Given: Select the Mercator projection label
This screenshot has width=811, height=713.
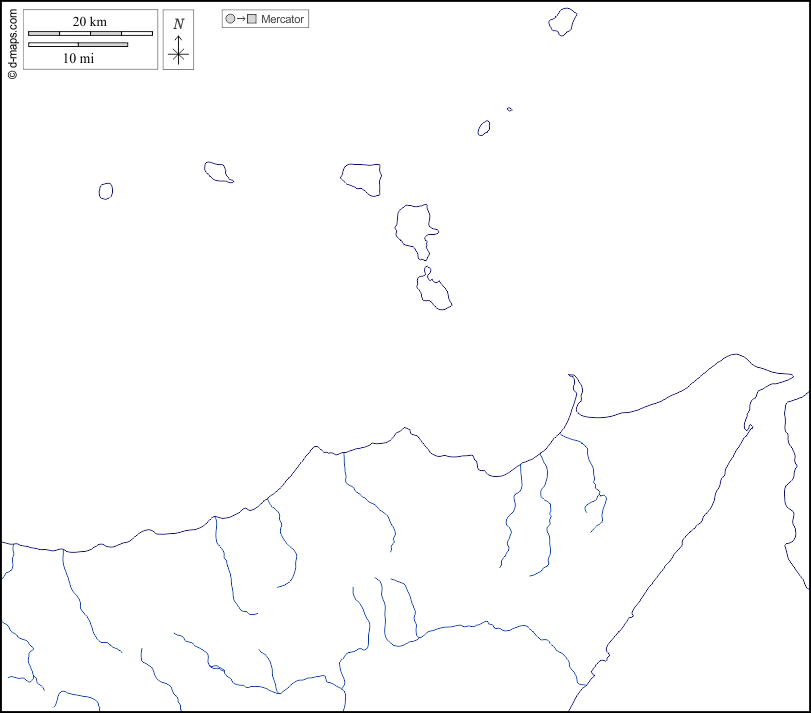Looking at the screenshot, I should coord(283,19).
